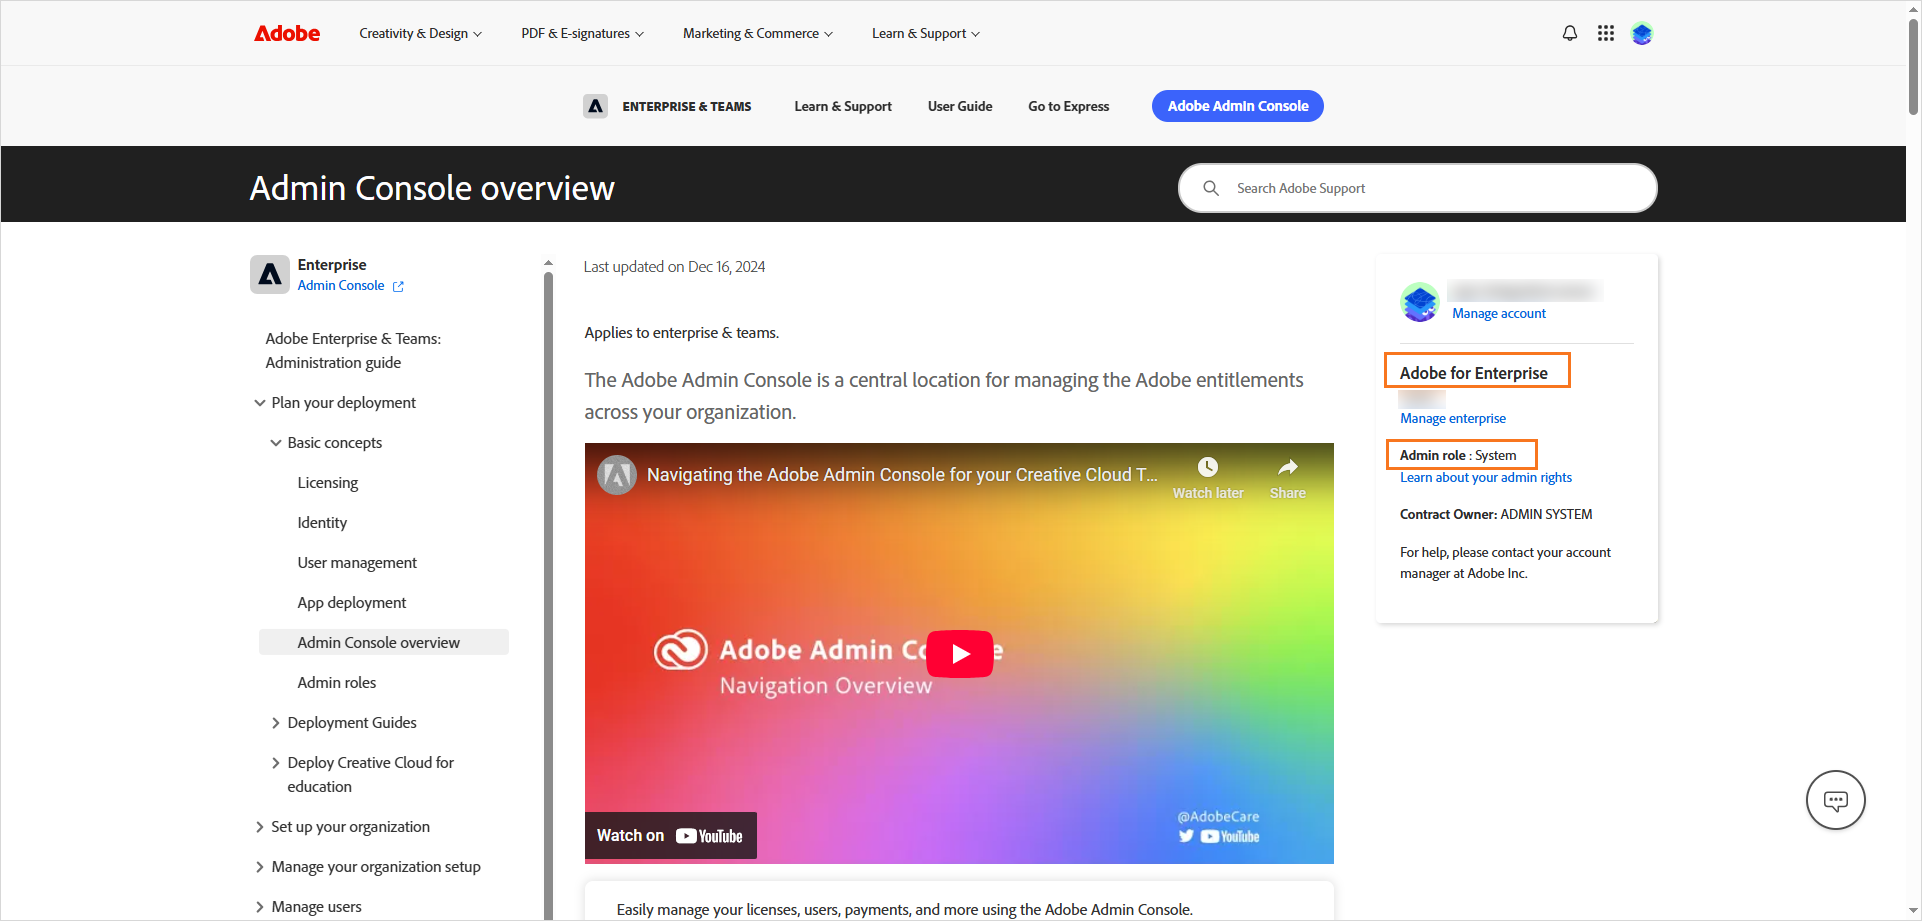Click the account panel avatar image
This screenshot has width=1922, height=921.
pyautogui.click(x=1420, y=302)
